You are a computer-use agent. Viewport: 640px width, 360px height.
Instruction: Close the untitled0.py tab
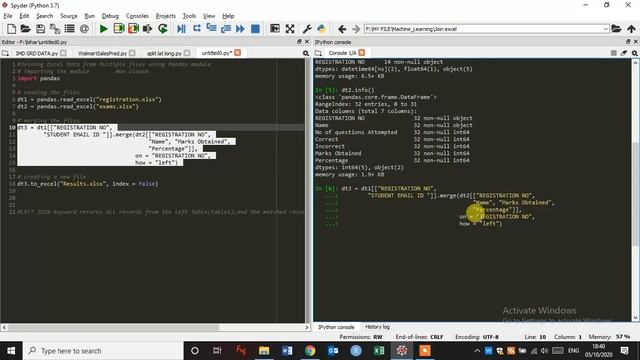pyautogui.click(x=238, y=53)
